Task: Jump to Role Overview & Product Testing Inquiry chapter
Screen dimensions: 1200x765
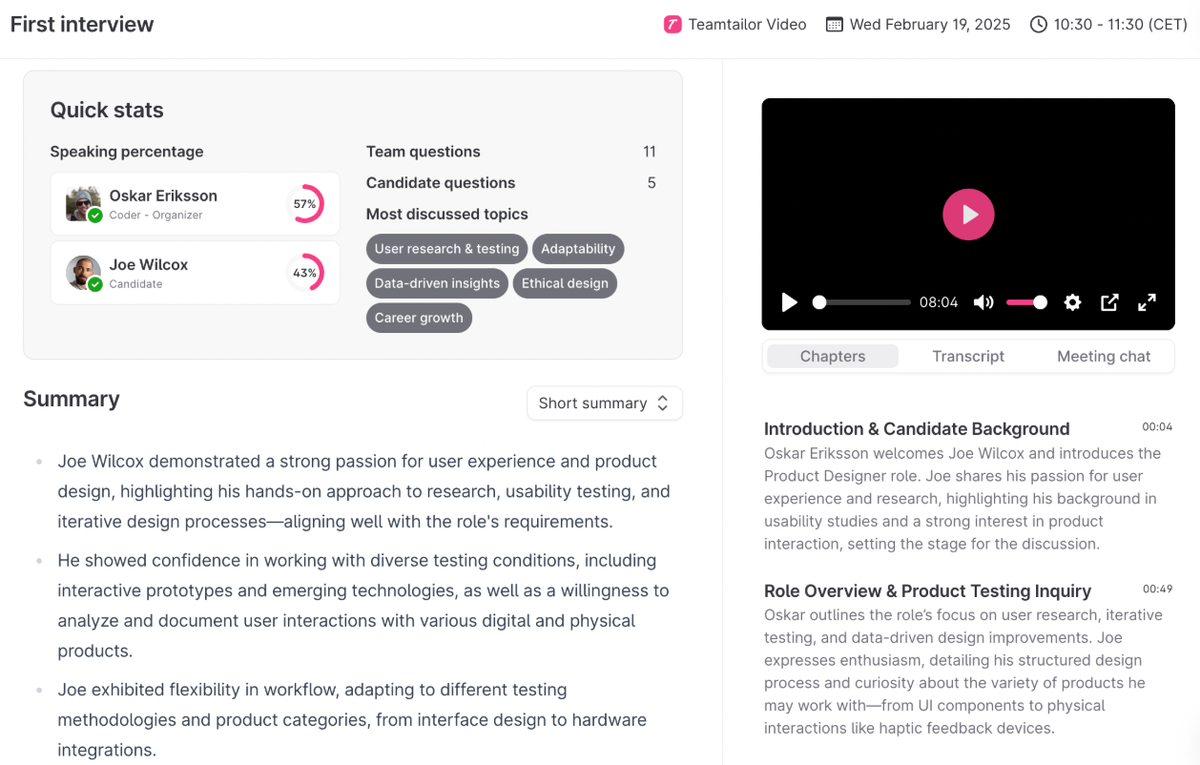Action: [927, 591]
